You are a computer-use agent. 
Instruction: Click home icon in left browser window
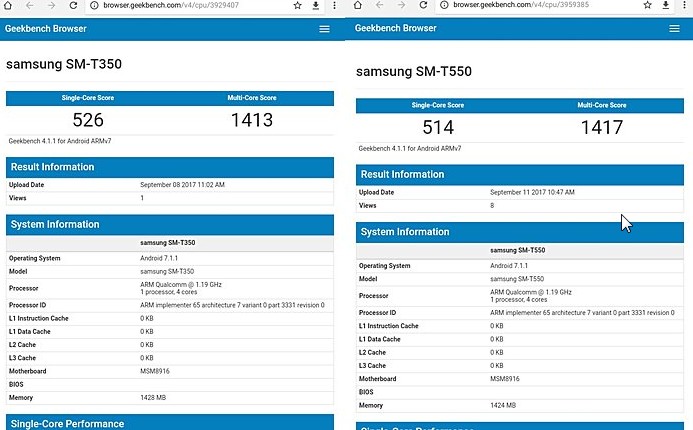[8, 5]
